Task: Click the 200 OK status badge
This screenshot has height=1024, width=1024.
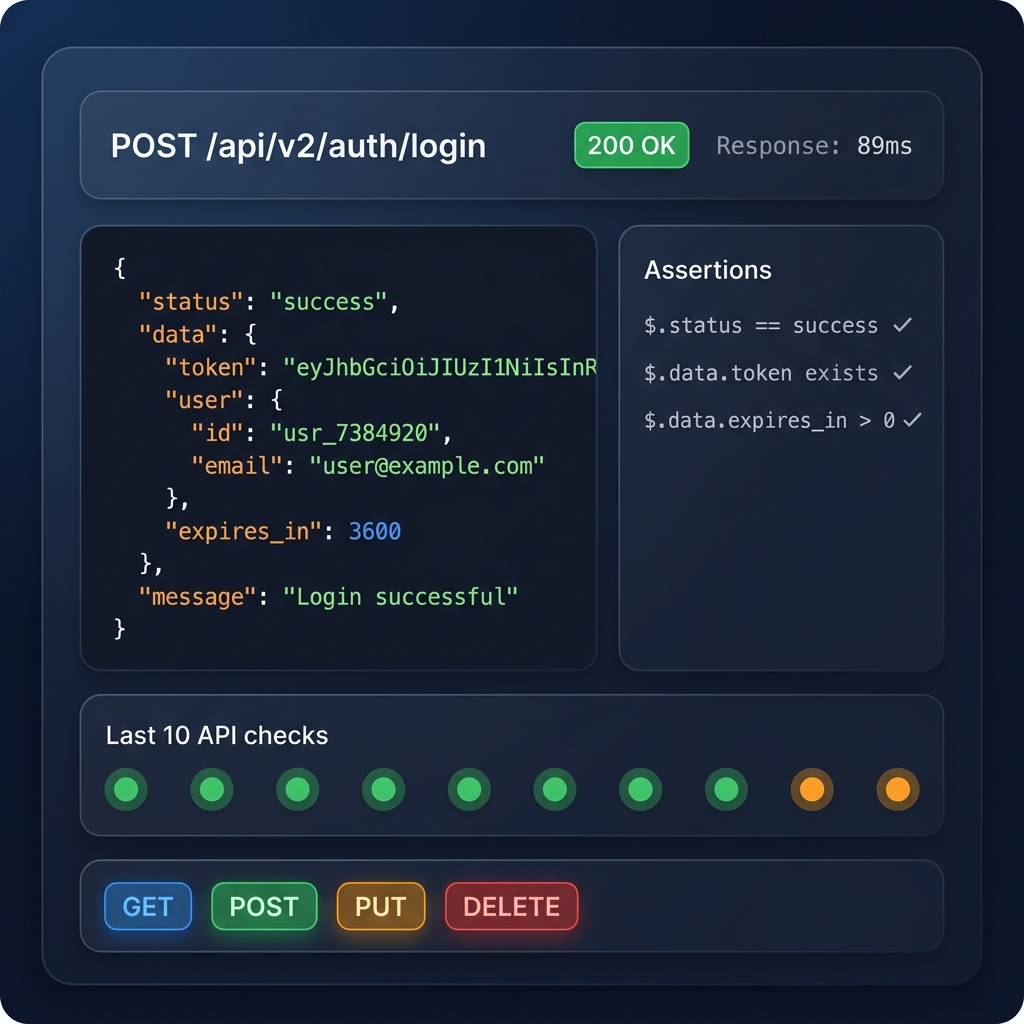Action: (x=631, y=145)
